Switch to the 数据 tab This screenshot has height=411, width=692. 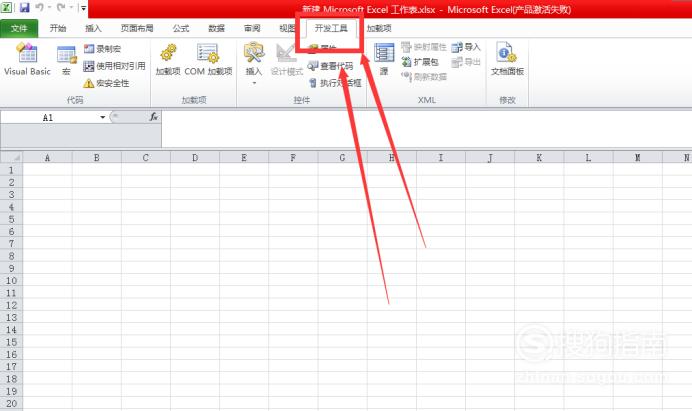(216, 28)
